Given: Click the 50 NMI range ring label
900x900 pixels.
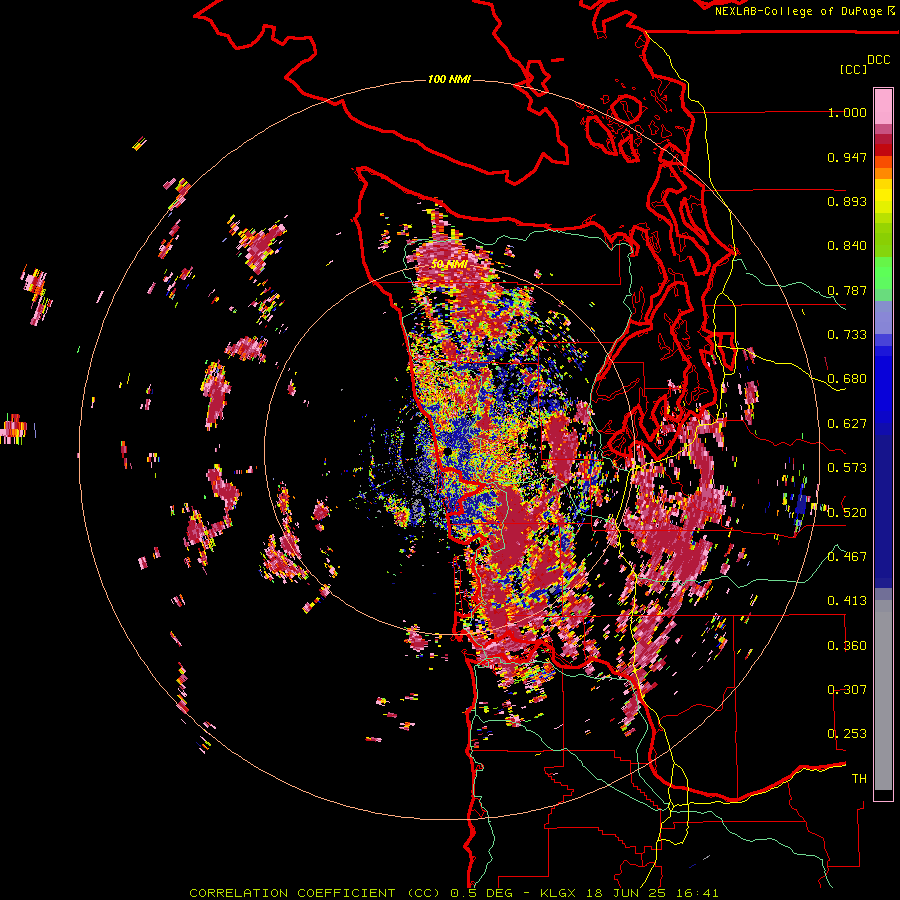Looking at the screenshot, I should click(x=449, y=265).
